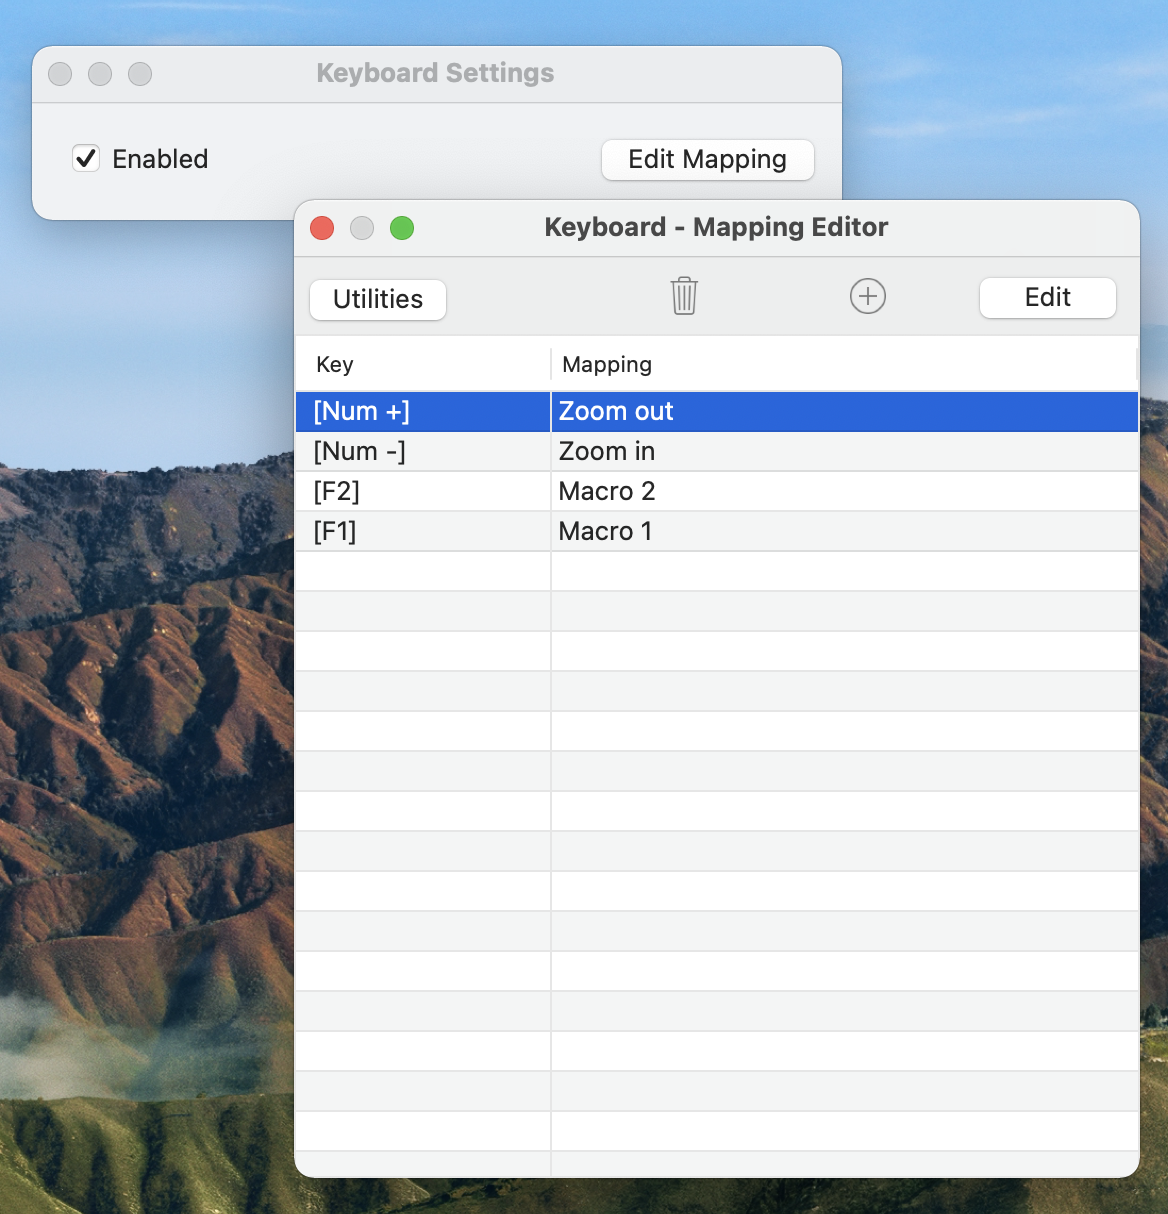Sort by the Mapping column header
Viewport: 1168px width, 1214px height.
tap(845, 364)
